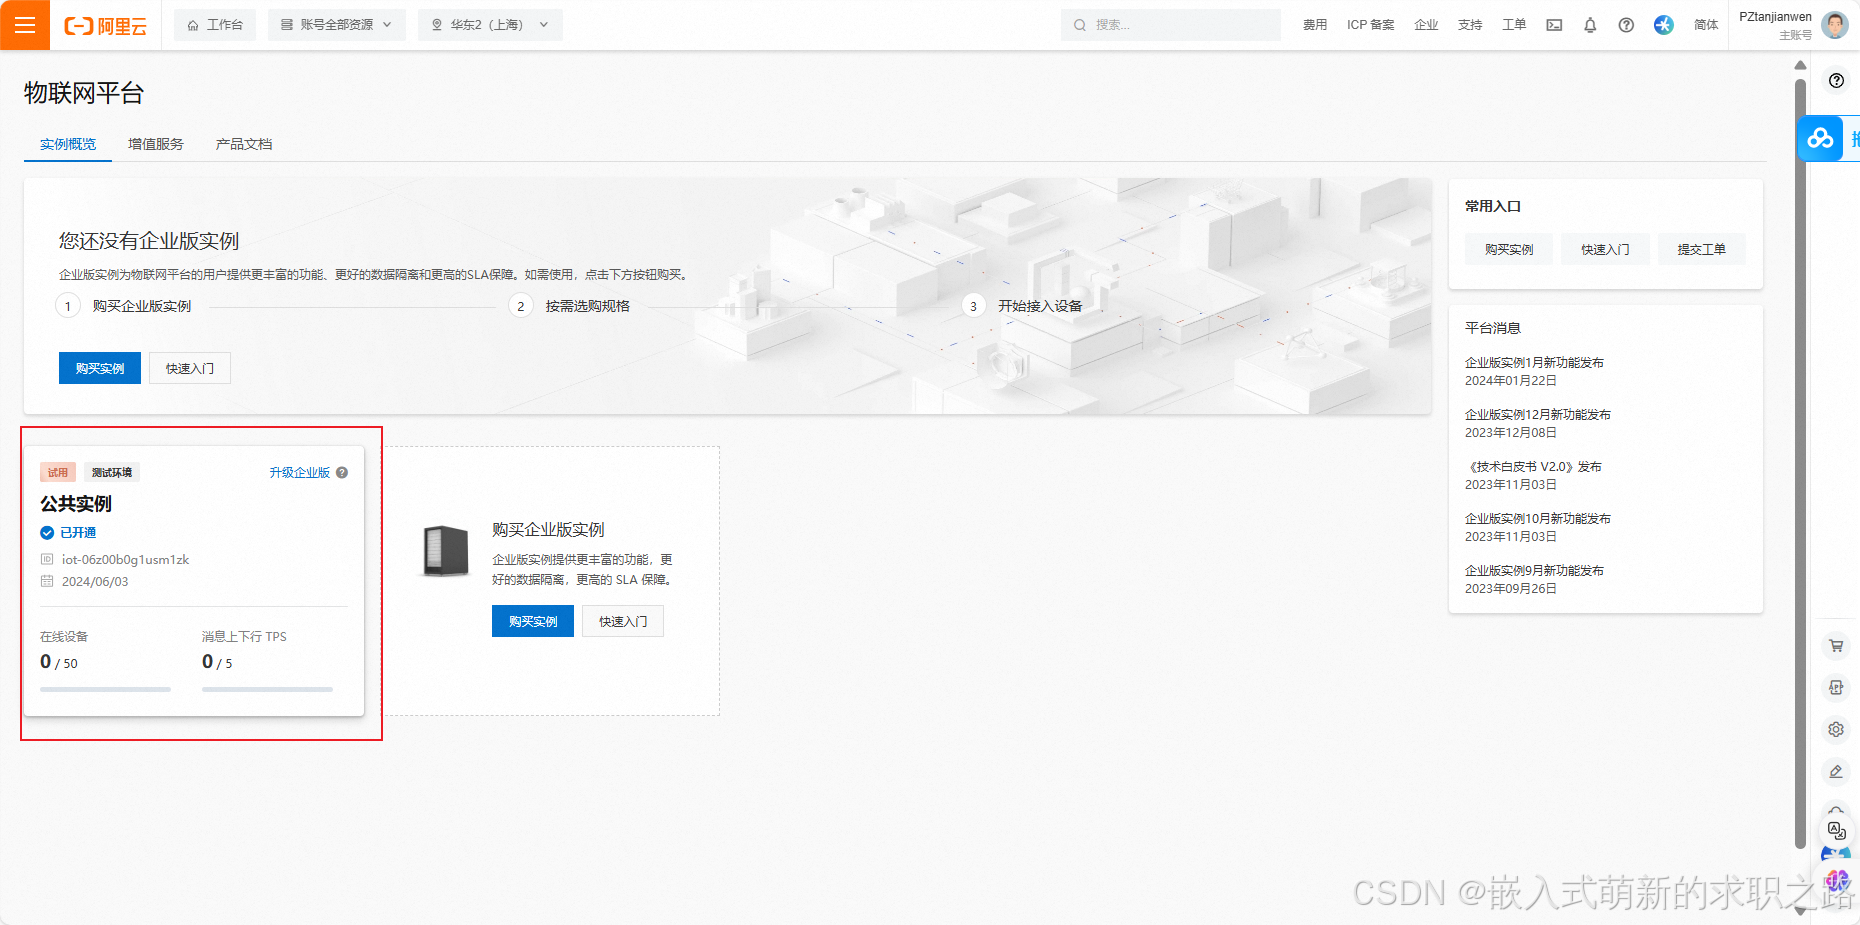Click 快速入门 under 常用入口

pos(1605,249)
